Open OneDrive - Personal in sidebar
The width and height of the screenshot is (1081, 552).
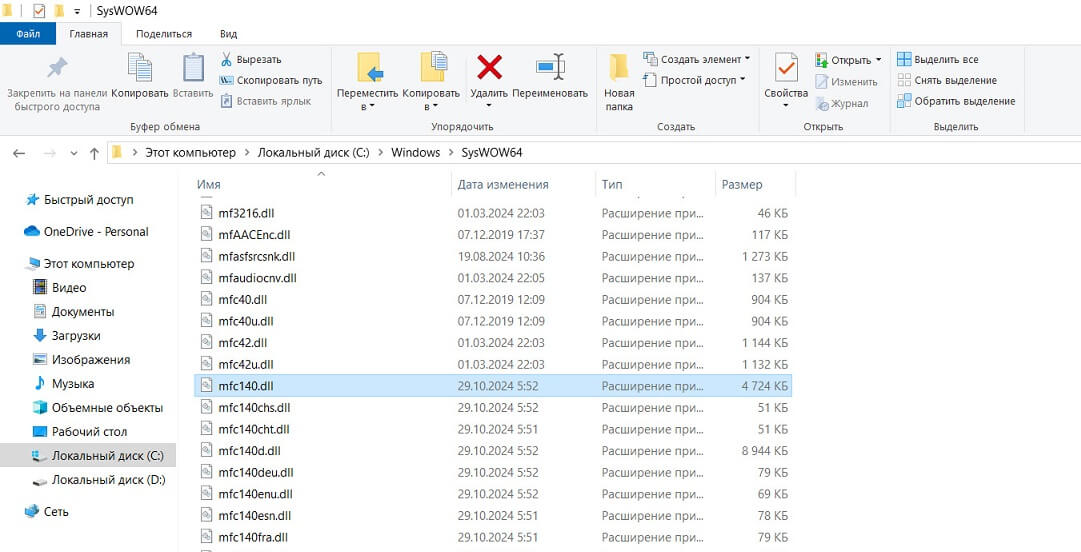88,232
